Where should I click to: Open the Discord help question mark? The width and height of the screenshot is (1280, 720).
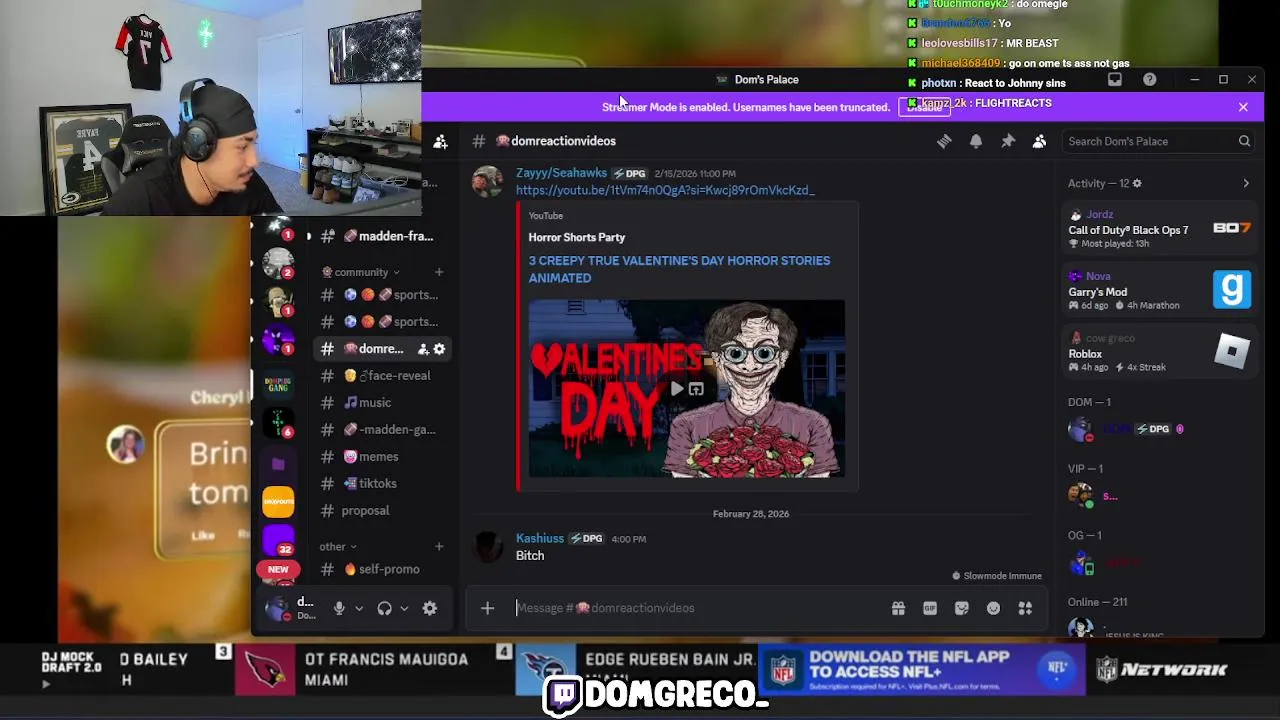pyautogui.click(x=1150, y=79)
